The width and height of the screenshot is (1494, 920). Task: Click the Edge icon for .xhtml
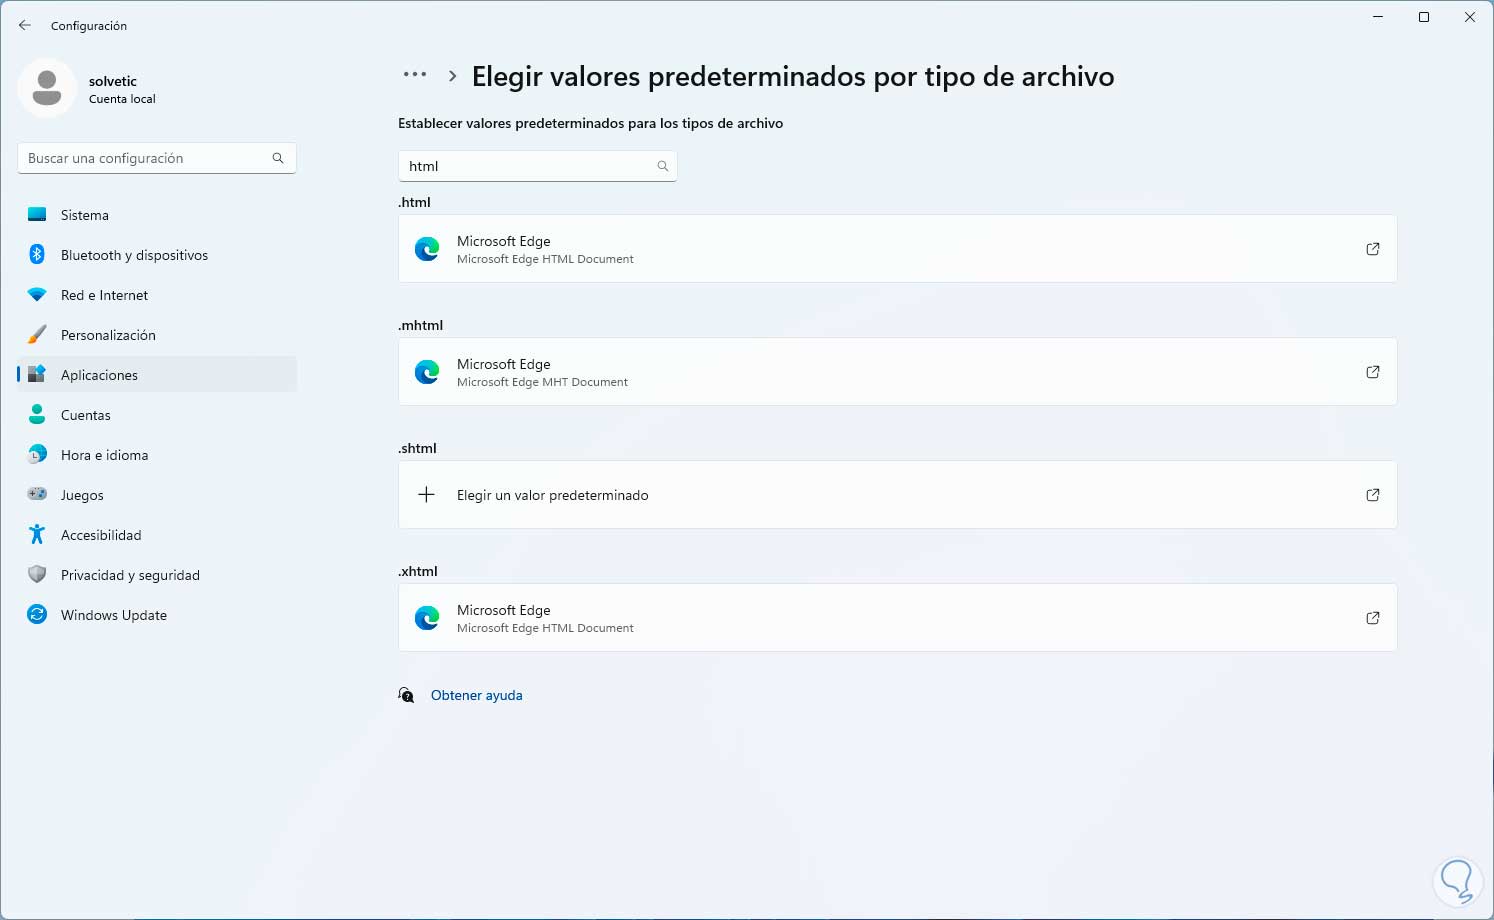427,618
